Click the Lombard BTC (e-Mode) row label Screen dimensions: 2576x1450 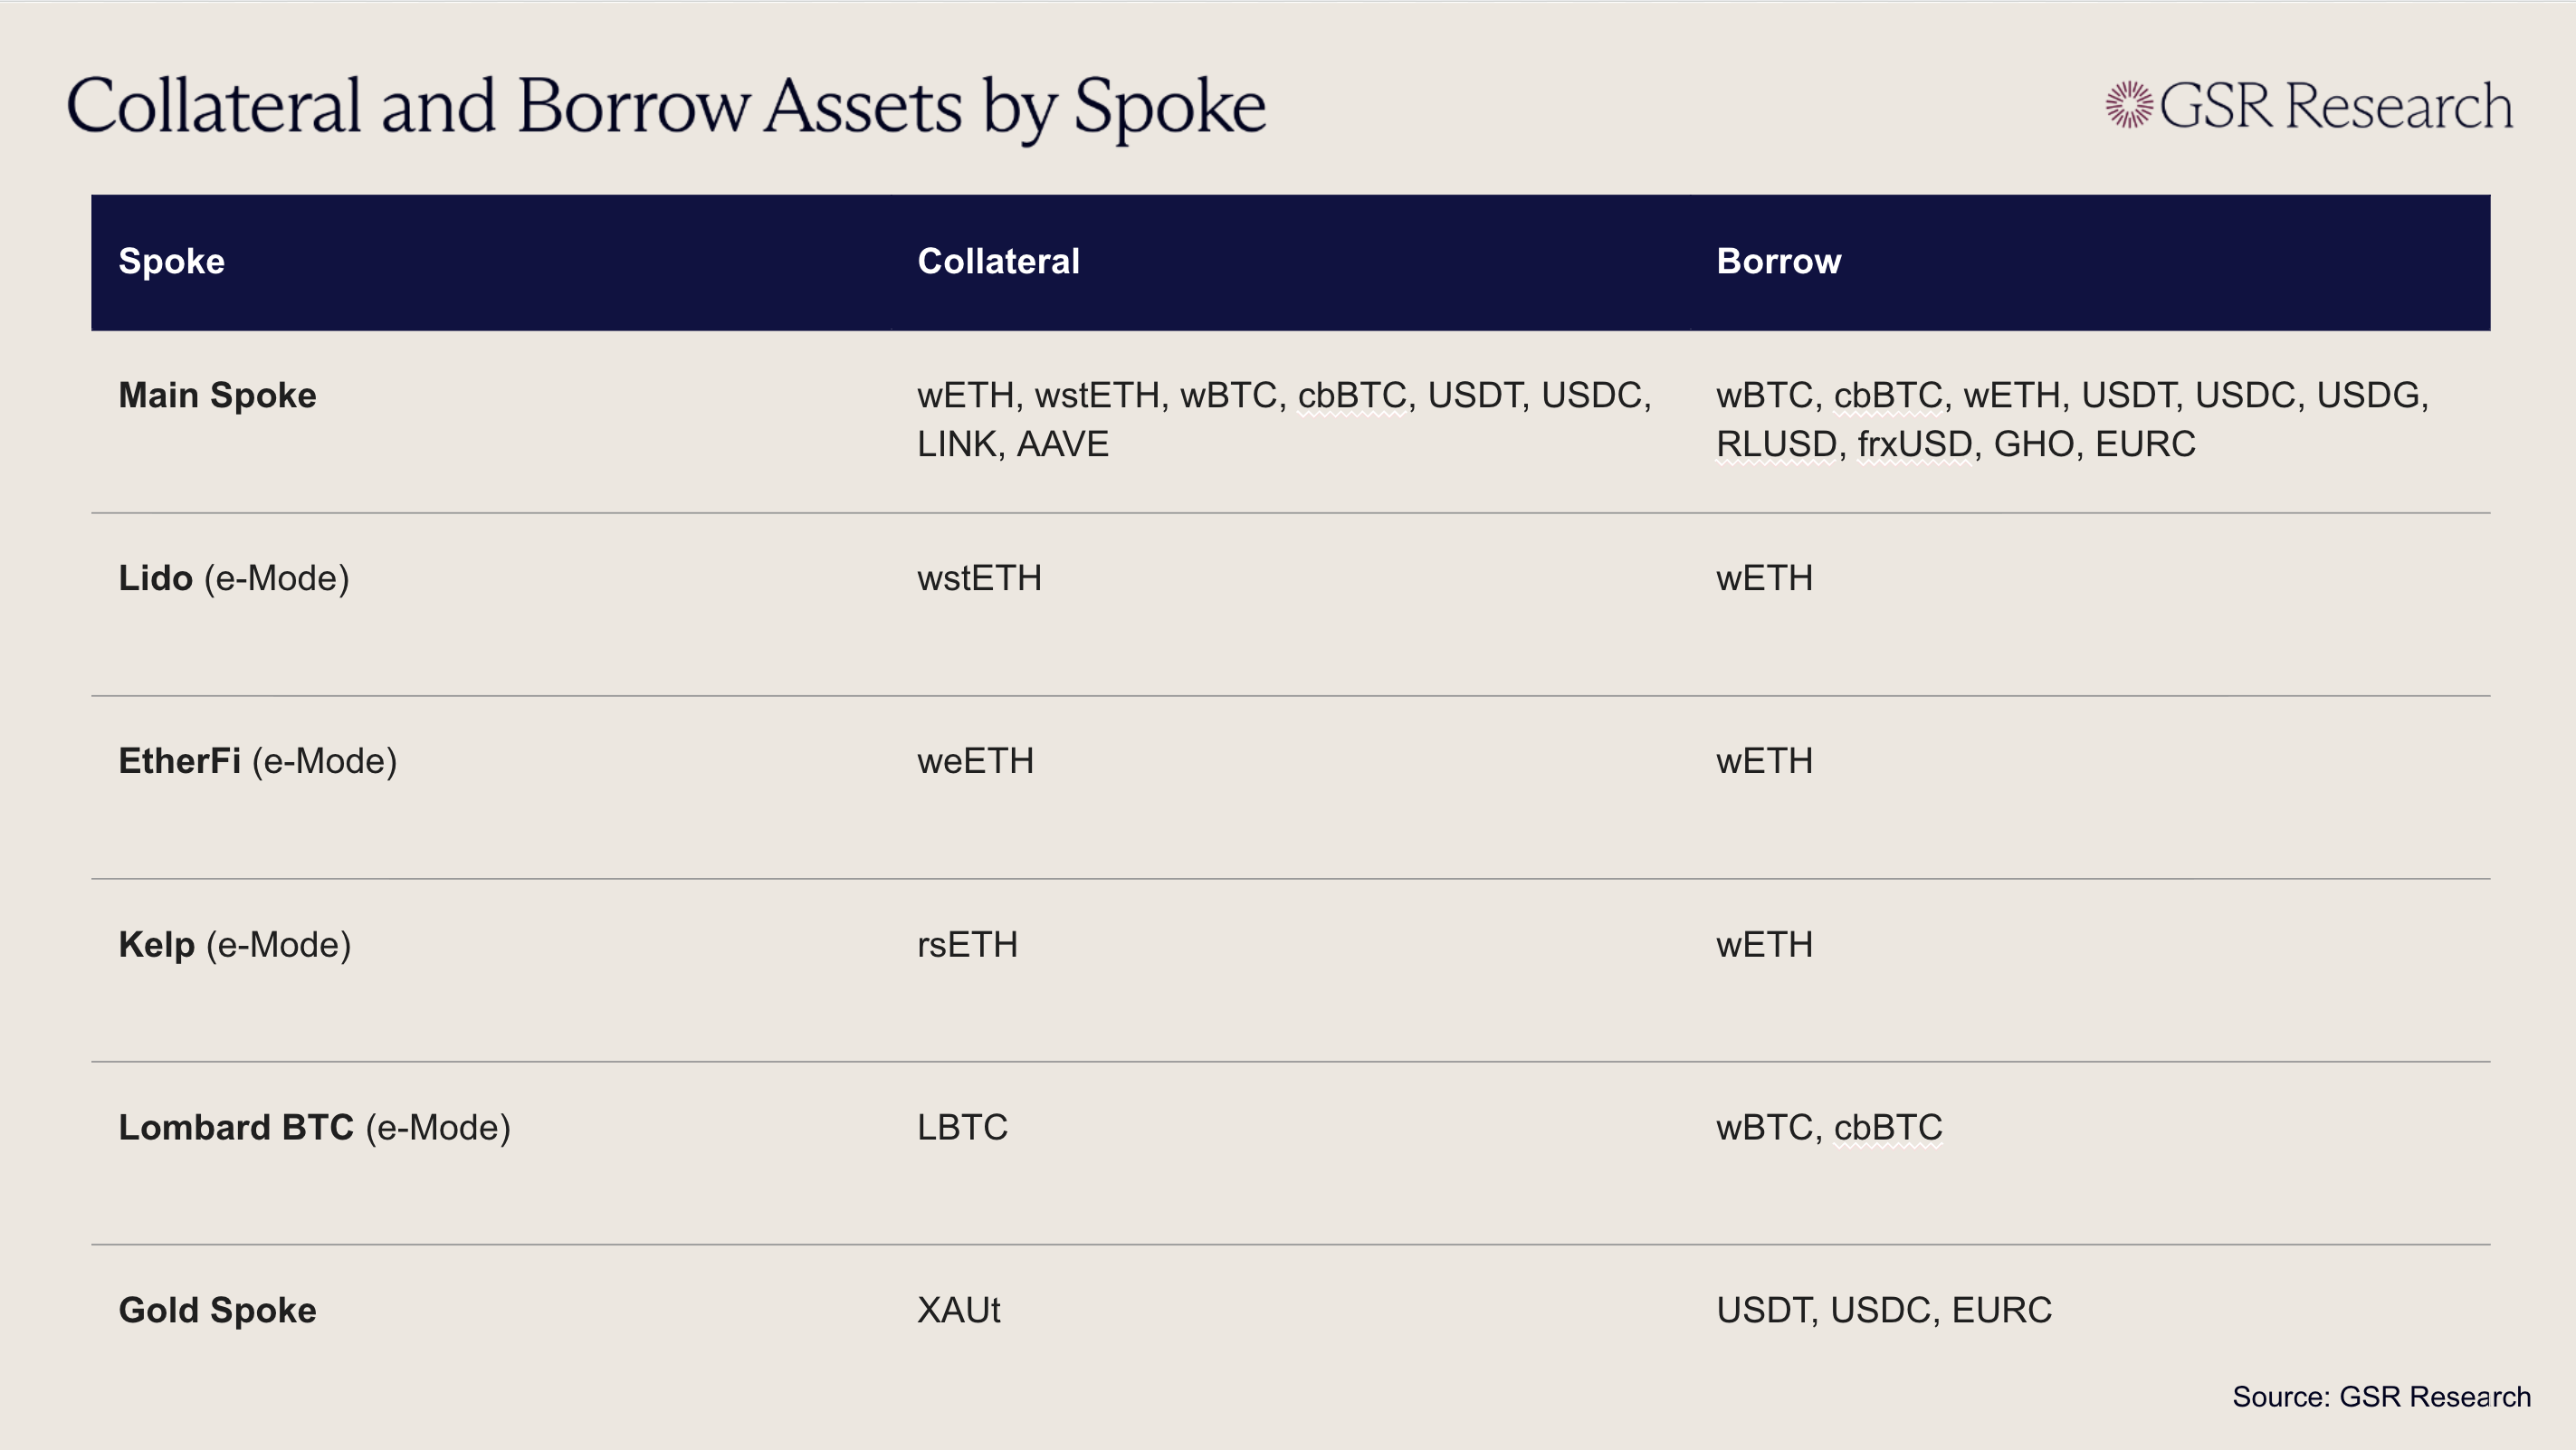coord(314,1127)
